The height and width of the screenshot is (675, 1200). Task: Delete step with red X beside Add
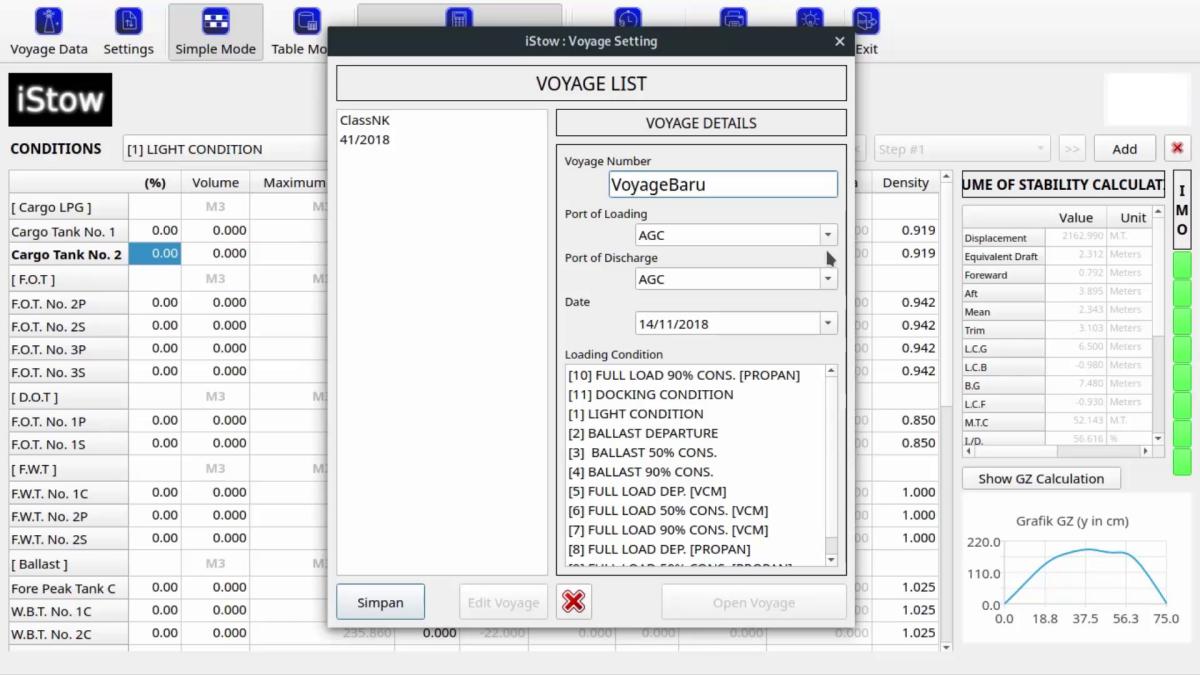tap(1177, 148)
